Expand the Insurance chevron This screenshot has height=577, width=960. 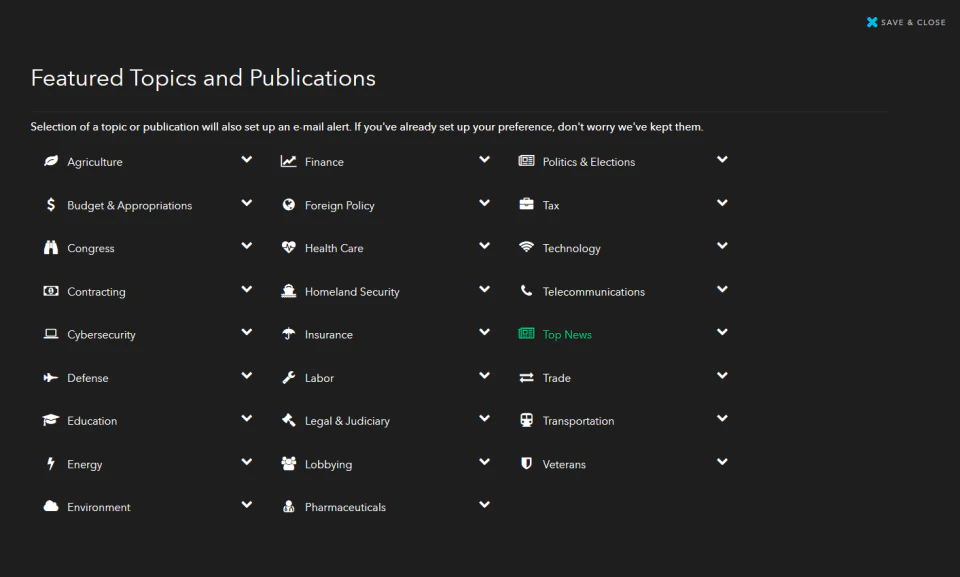pyautogui.click(x=484, y=332)
